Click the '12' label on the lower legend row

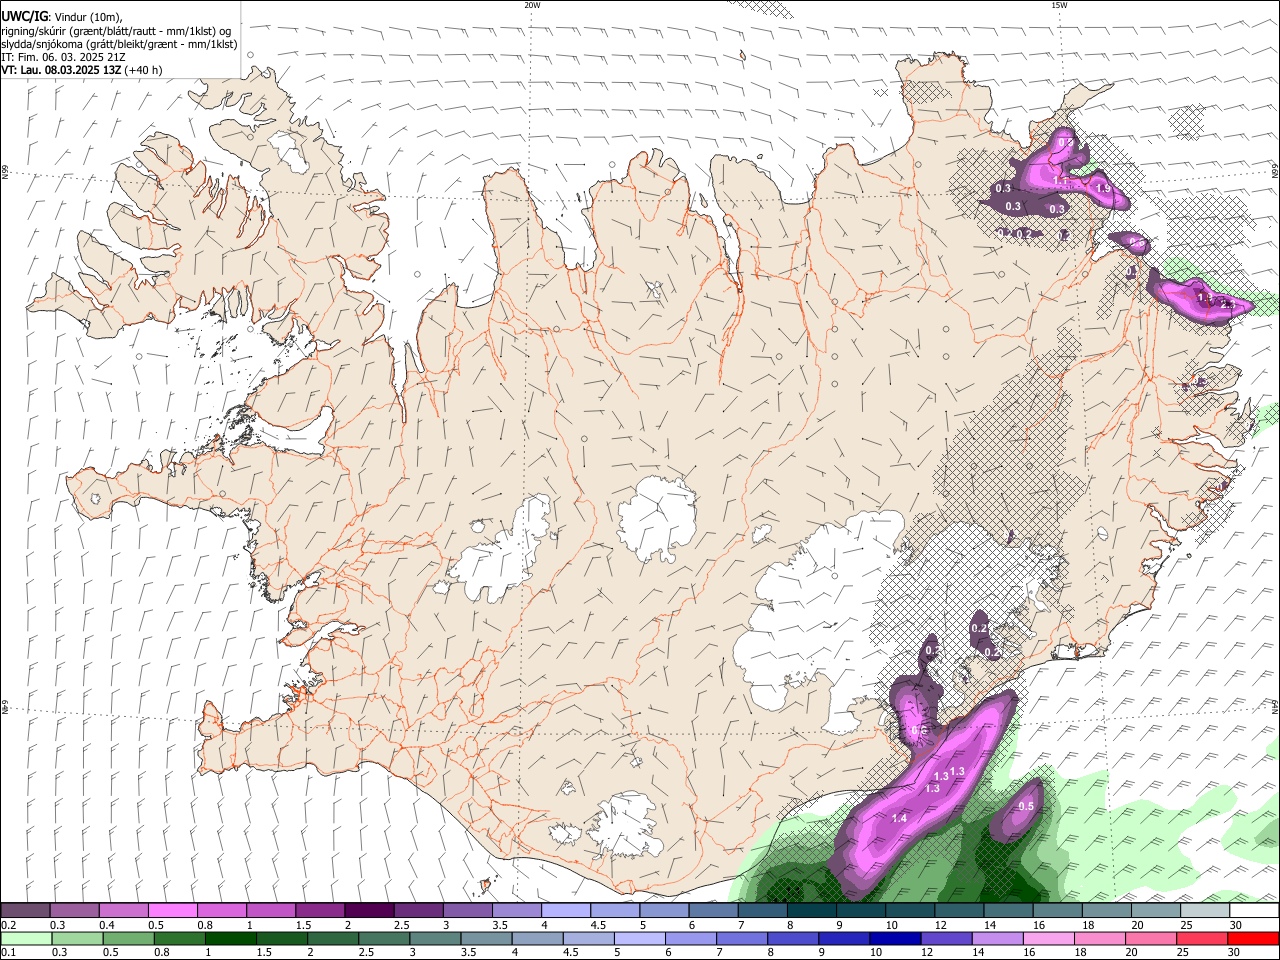[926, 952]
